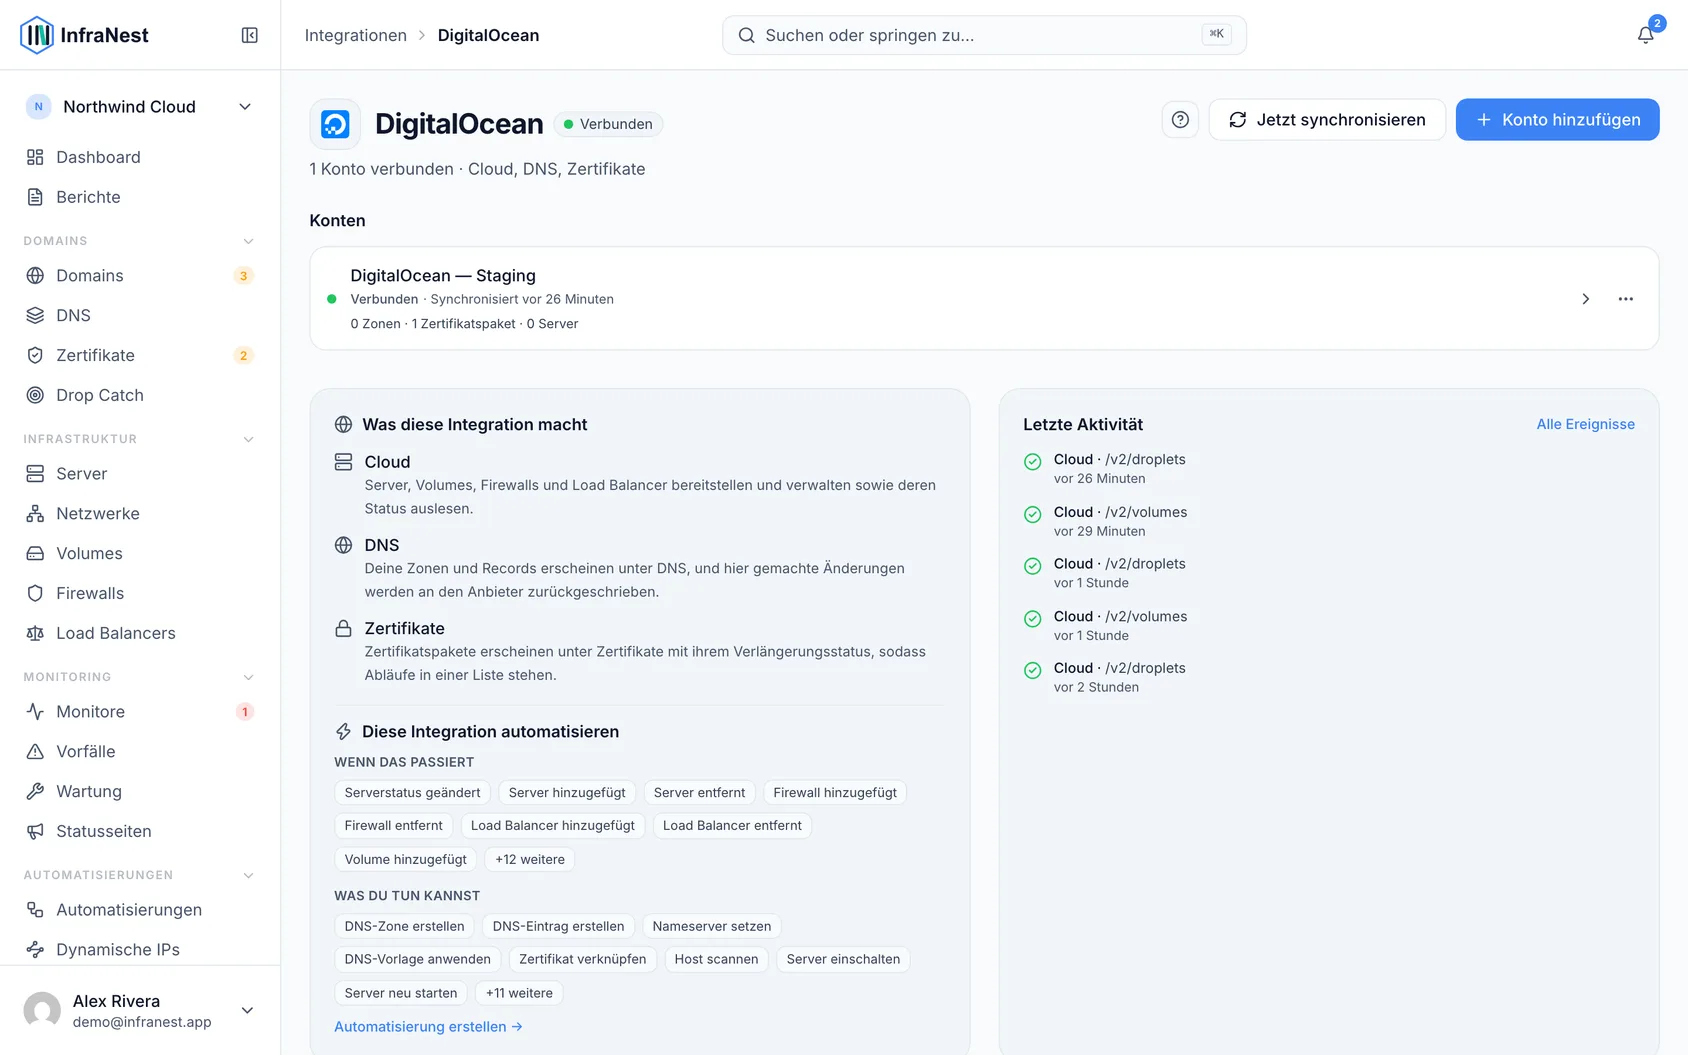Click Automatisierung erstellen link
Viewport: 1688px width, 1055px height.
pyautogui.click(x=428, y=1026)
